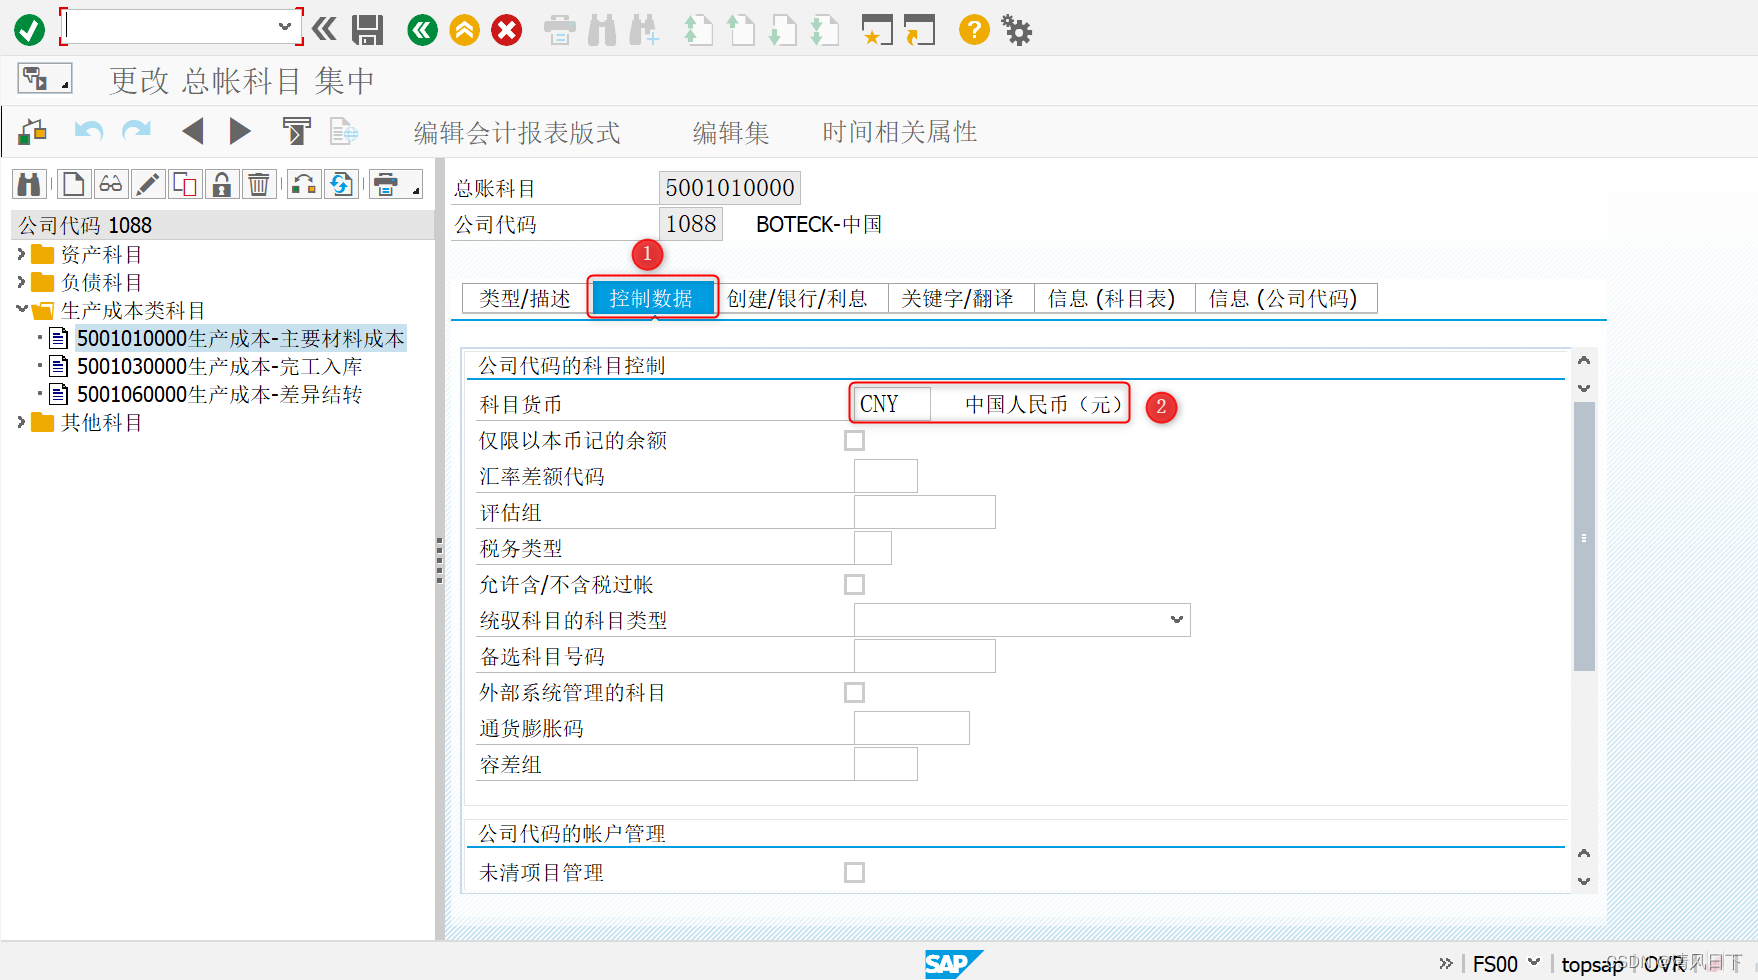This screenshot has width=1758, height=980.
Task: Enable 未清项目管理 checkbox
Action: [x=855, y=872]
